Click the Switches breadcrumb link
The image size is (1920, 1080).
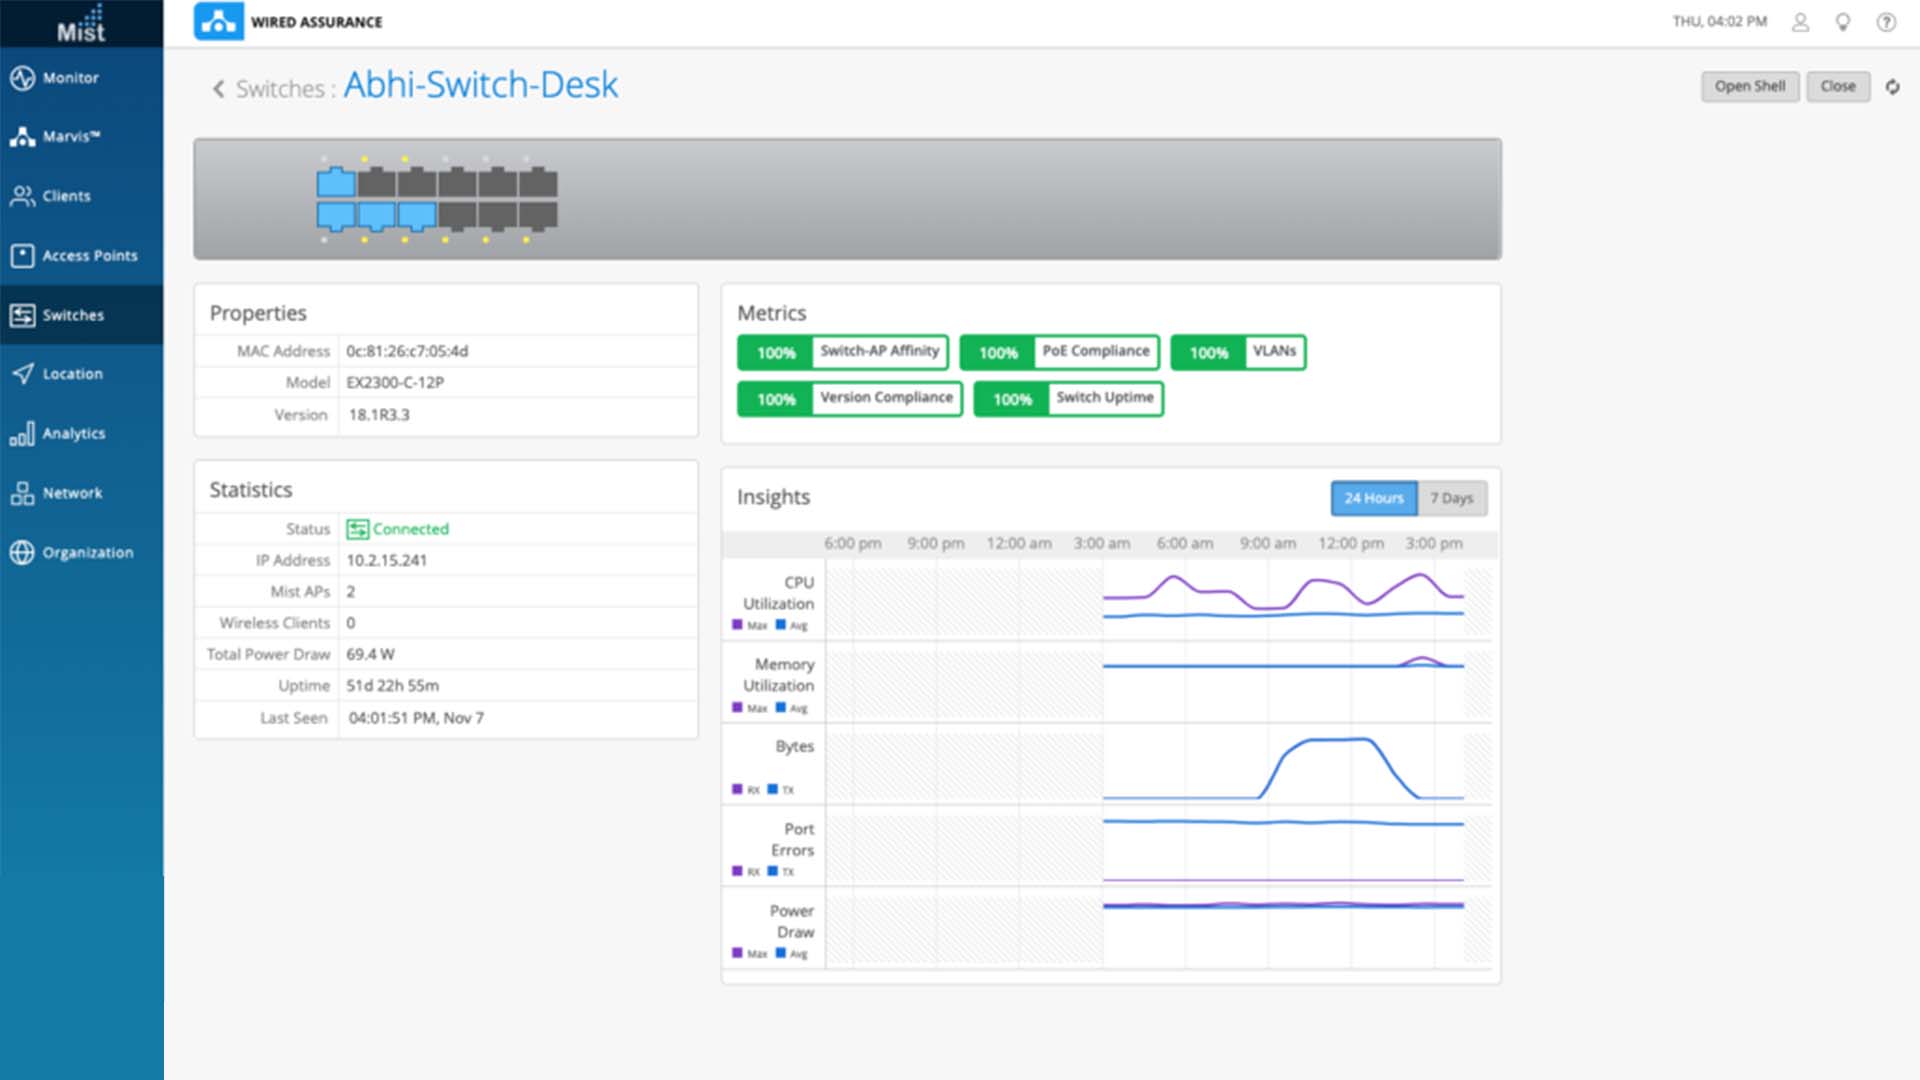[x=280, y=89]
